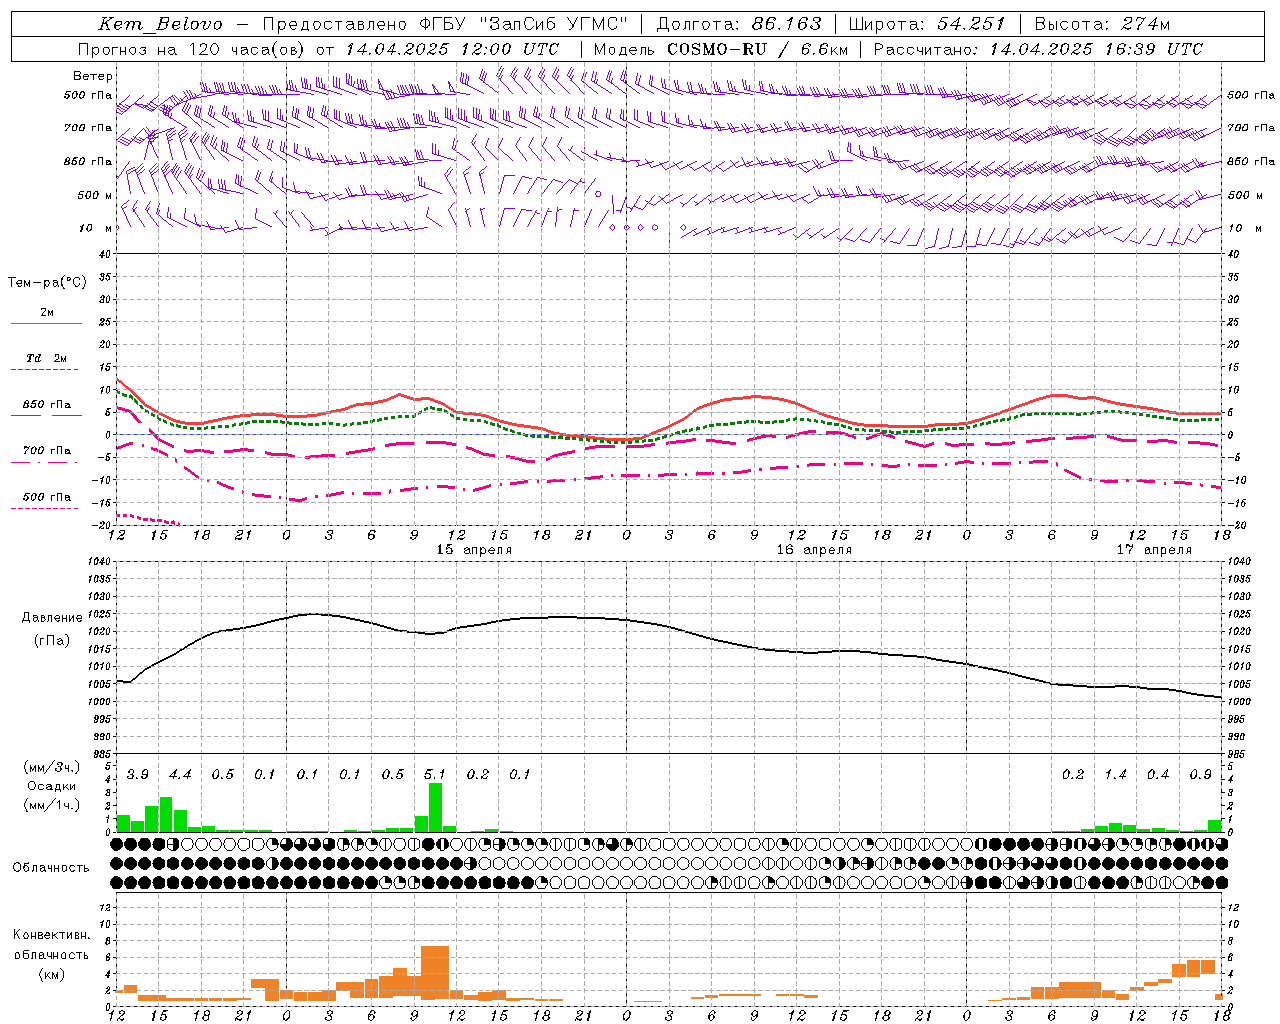
Task: Click the Облачность cloudiness label
Action: [x=51, y=868]
